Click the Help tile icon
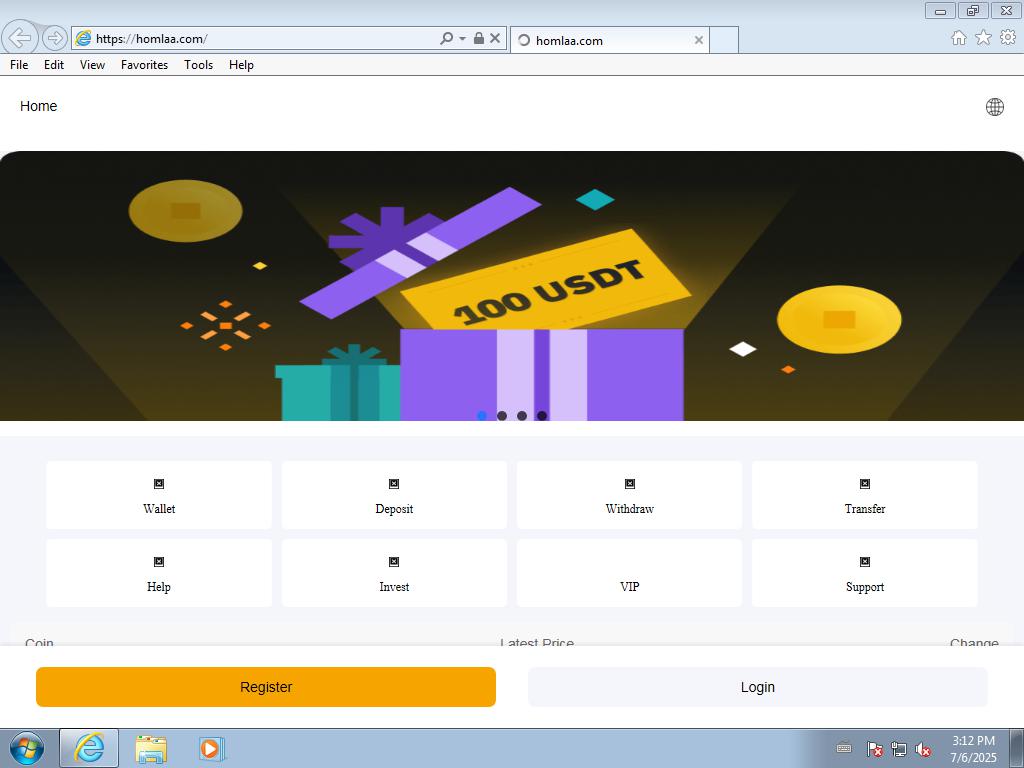Screen dimensions: 1024x768 [158, 562]
